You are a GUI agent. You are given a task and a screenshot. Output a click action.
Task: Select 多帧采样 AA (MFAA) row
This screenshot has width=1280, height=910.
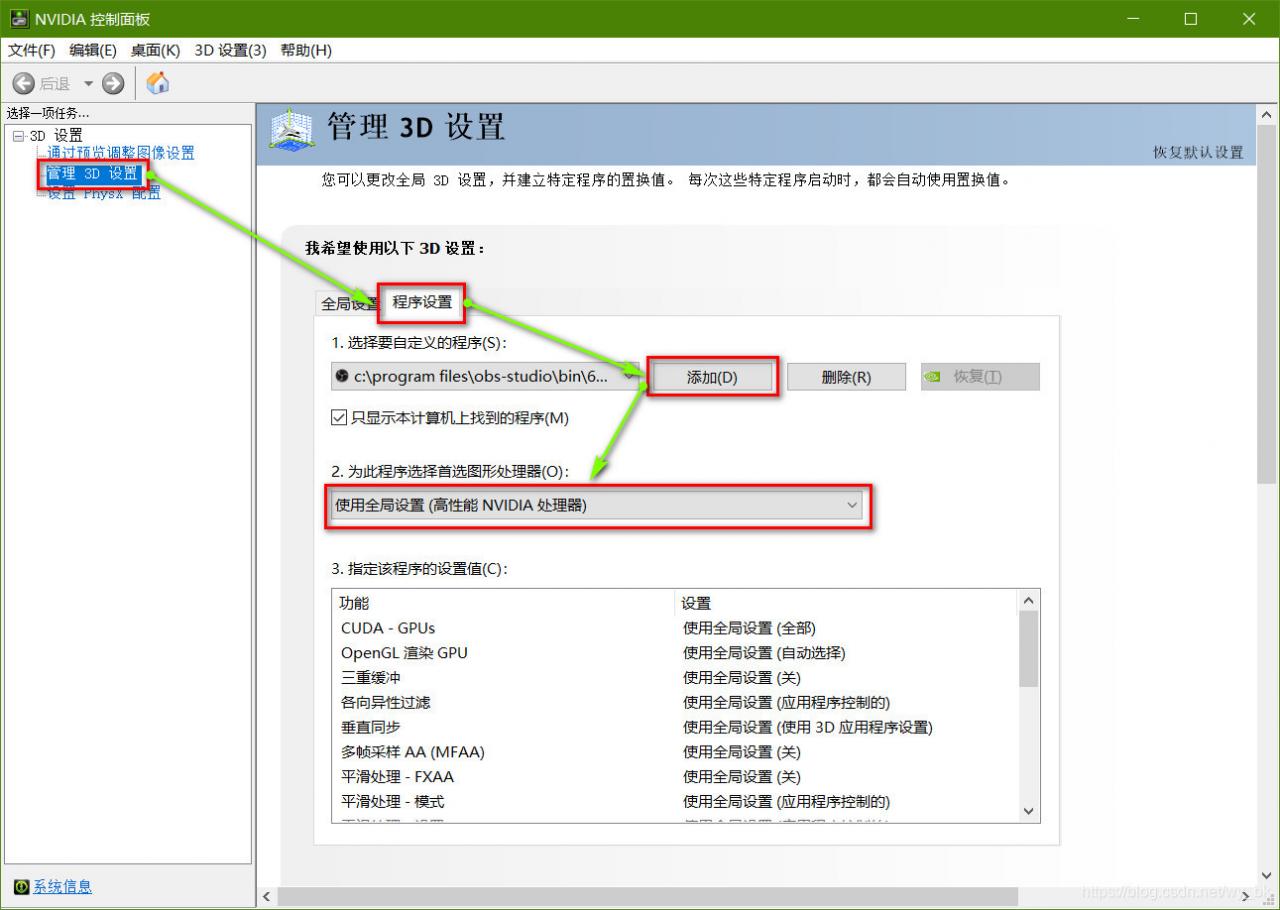(x=675, y=752)
